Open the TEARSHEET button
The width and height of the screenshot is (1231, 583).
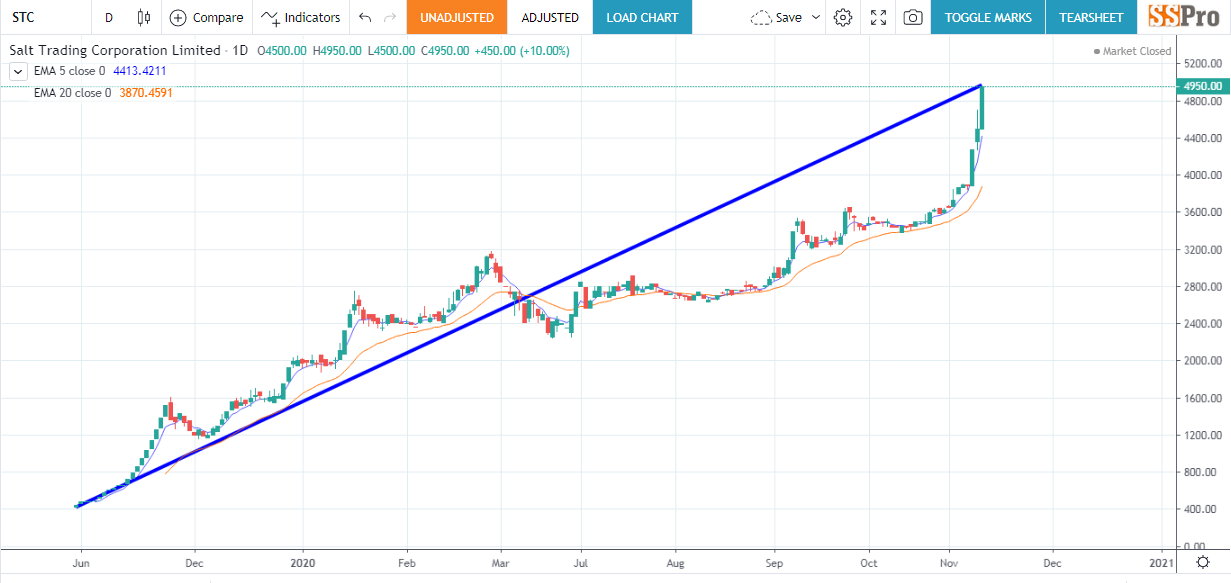[1091, 17]
